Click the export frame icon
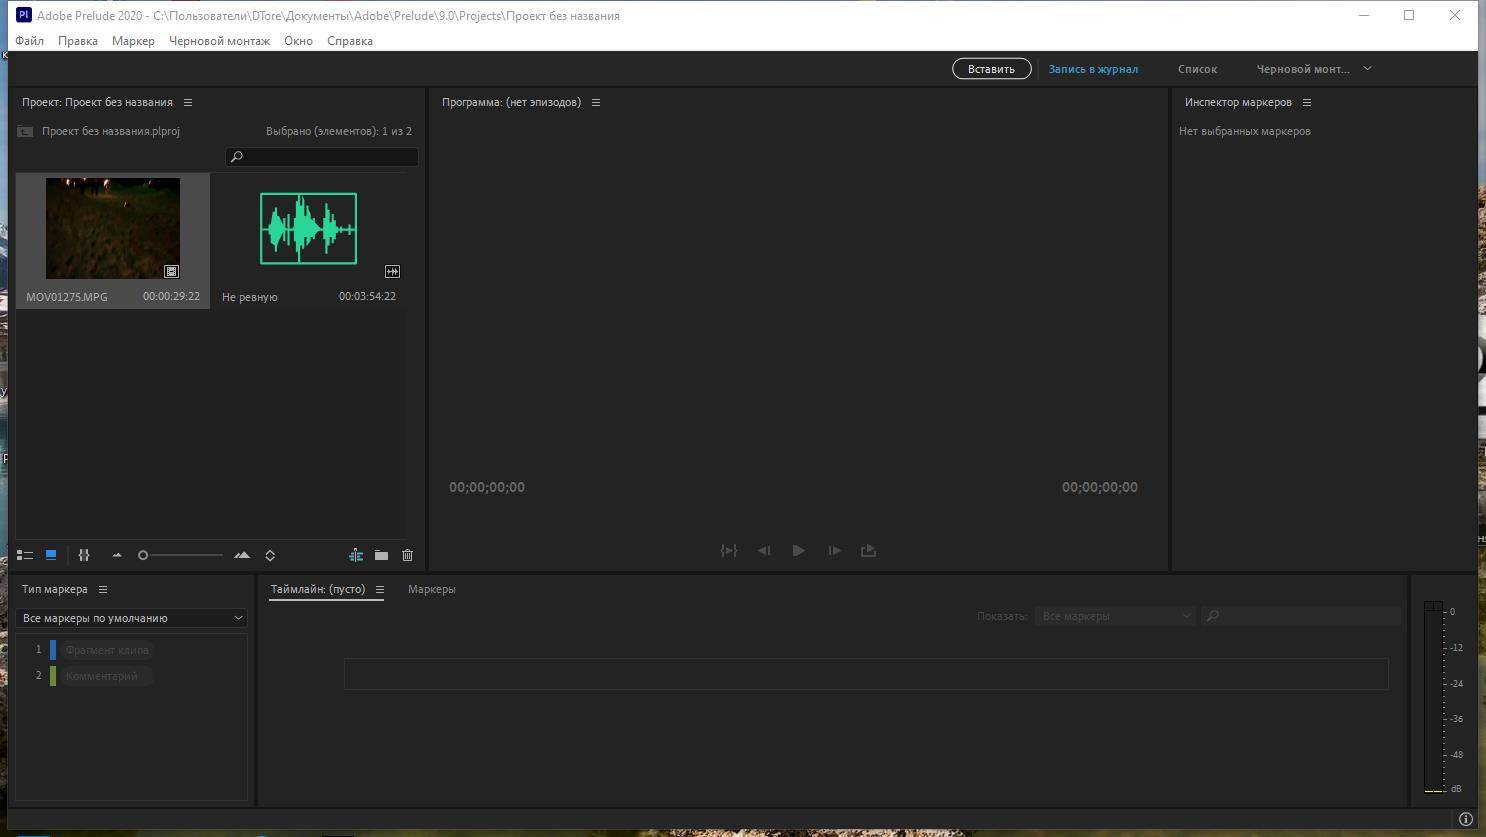The height and width of the screenshot is (837, 1486). [x=868, y=551]
